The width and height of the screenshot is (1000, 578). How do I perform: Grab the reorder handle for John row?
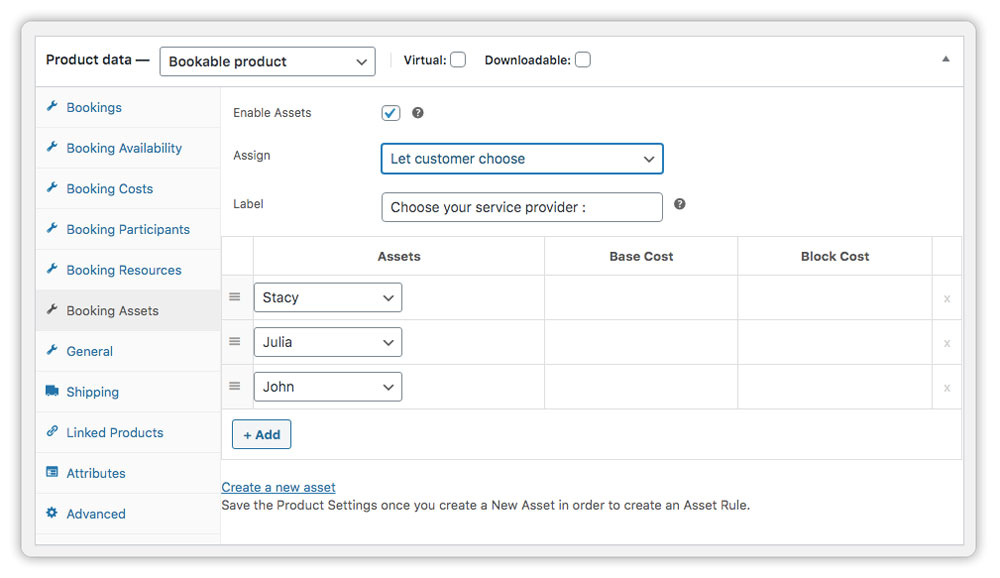click(235, 386)
